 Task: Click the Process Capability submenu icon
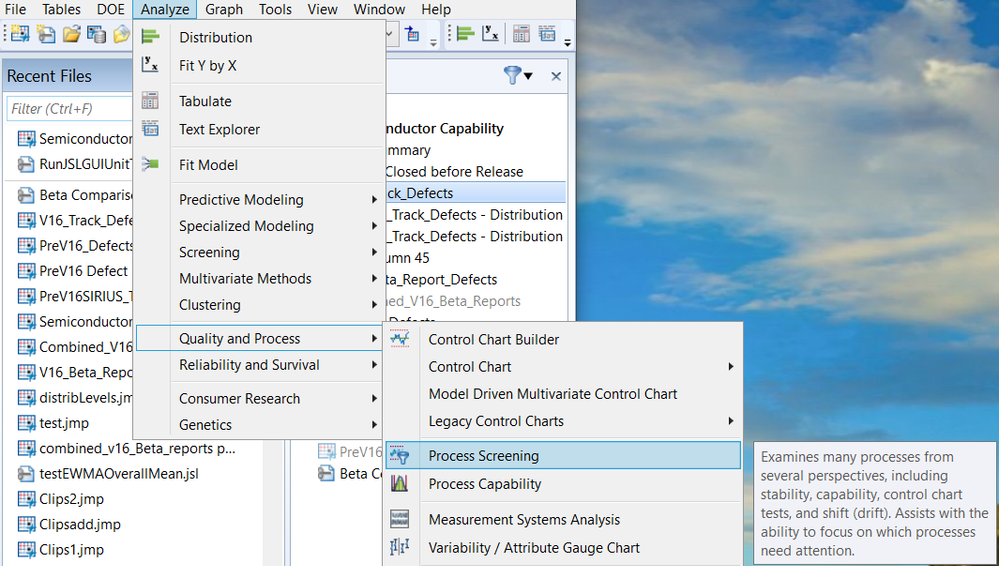[x=399, y=484]
